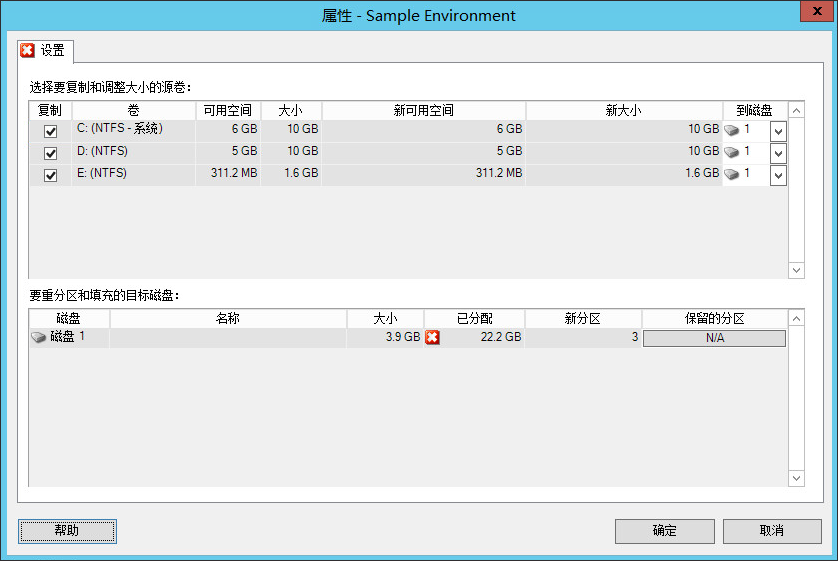Click the red error icon next to 22.2 GB
838x561 pixels.
click(x=432, y=338)
